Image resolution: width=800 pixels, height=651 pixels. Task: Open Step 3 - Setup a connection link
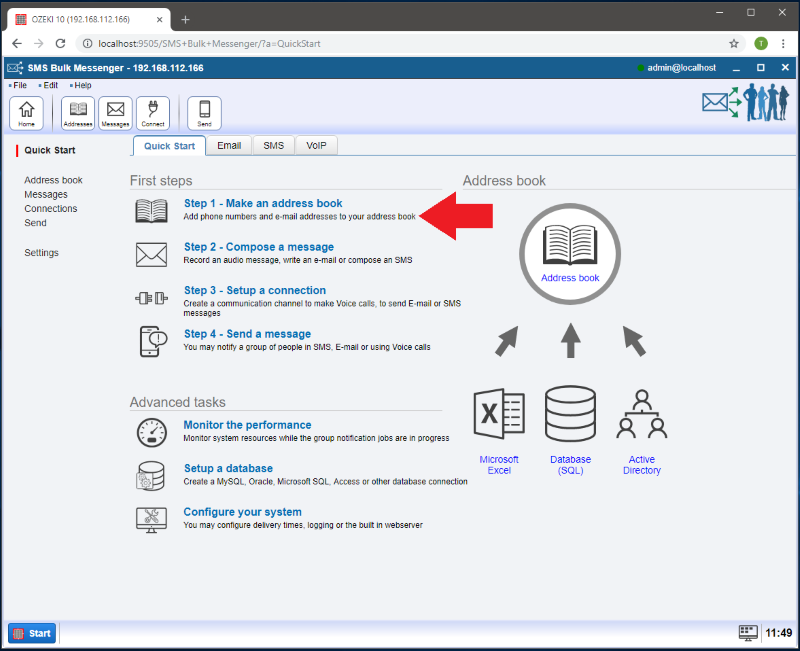tap(254, 291)
